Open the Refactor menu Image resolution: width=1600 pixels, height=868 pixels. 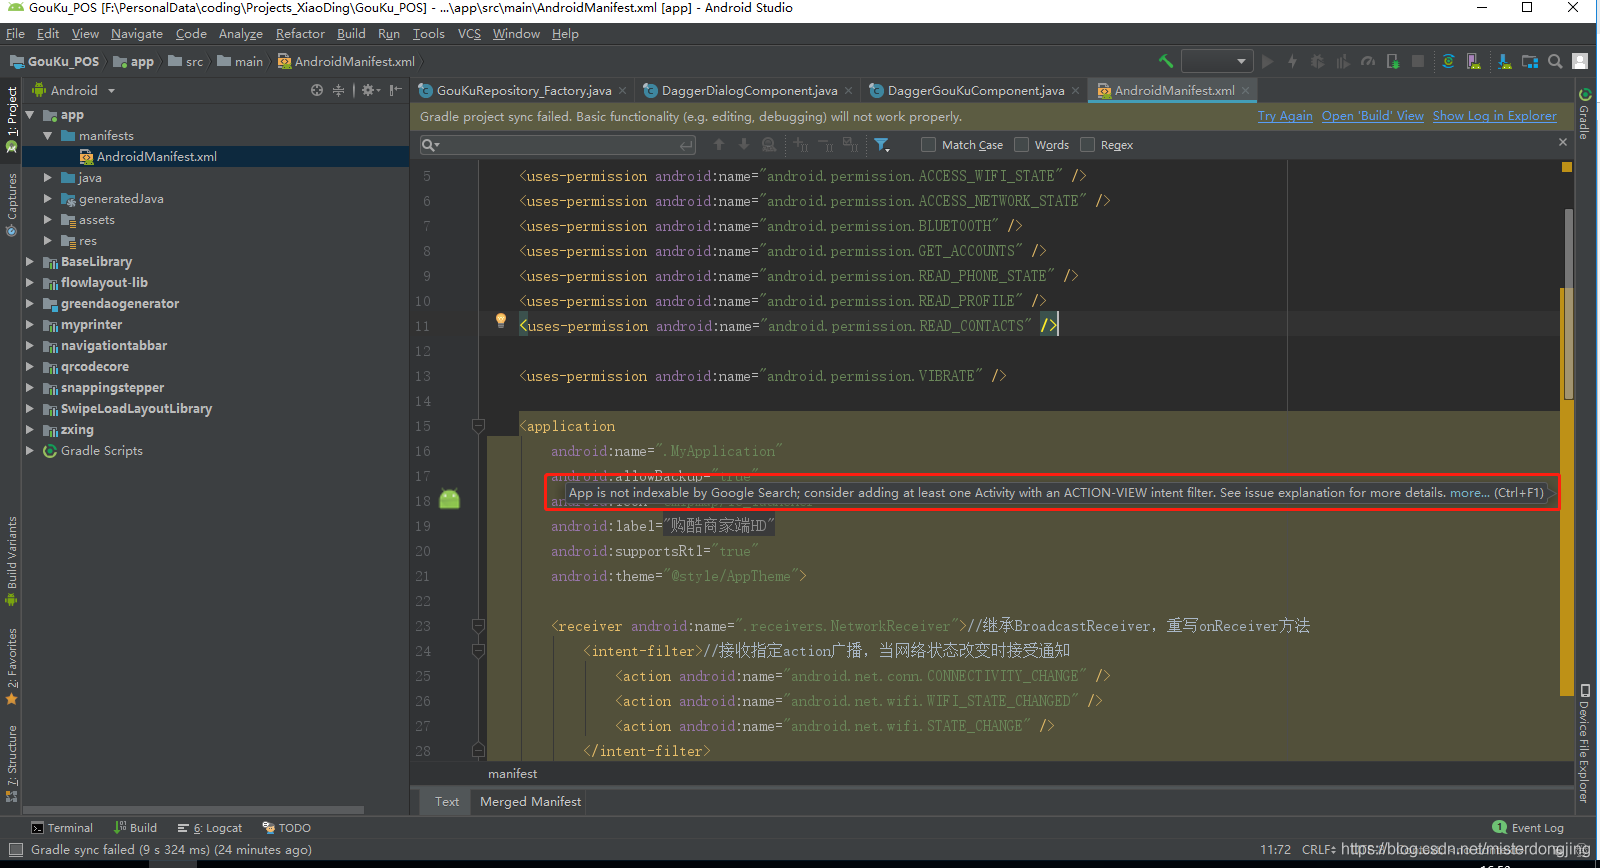tap(300, 33)
